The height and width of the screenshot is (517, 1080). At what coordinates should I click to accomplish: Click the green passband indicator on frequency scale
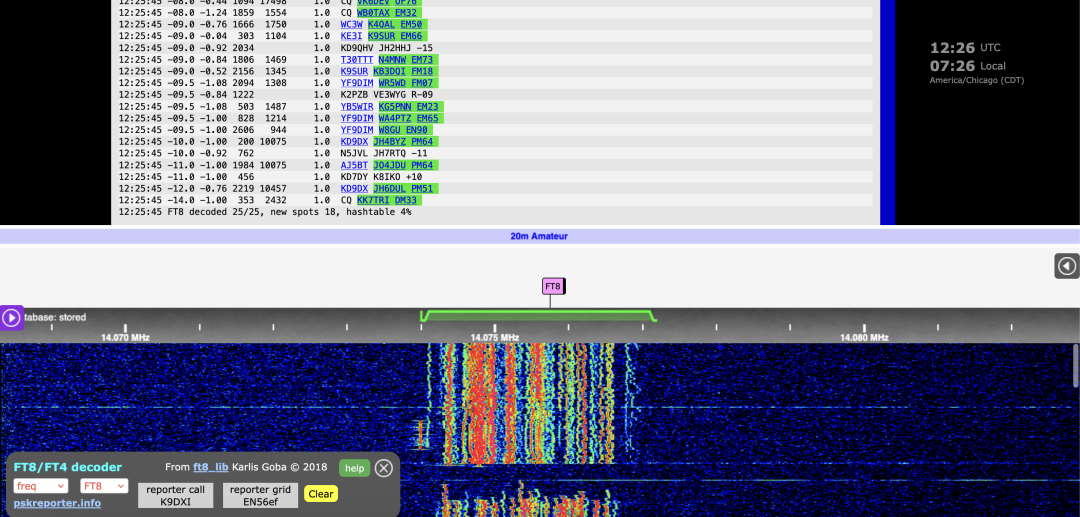(538, 316)
